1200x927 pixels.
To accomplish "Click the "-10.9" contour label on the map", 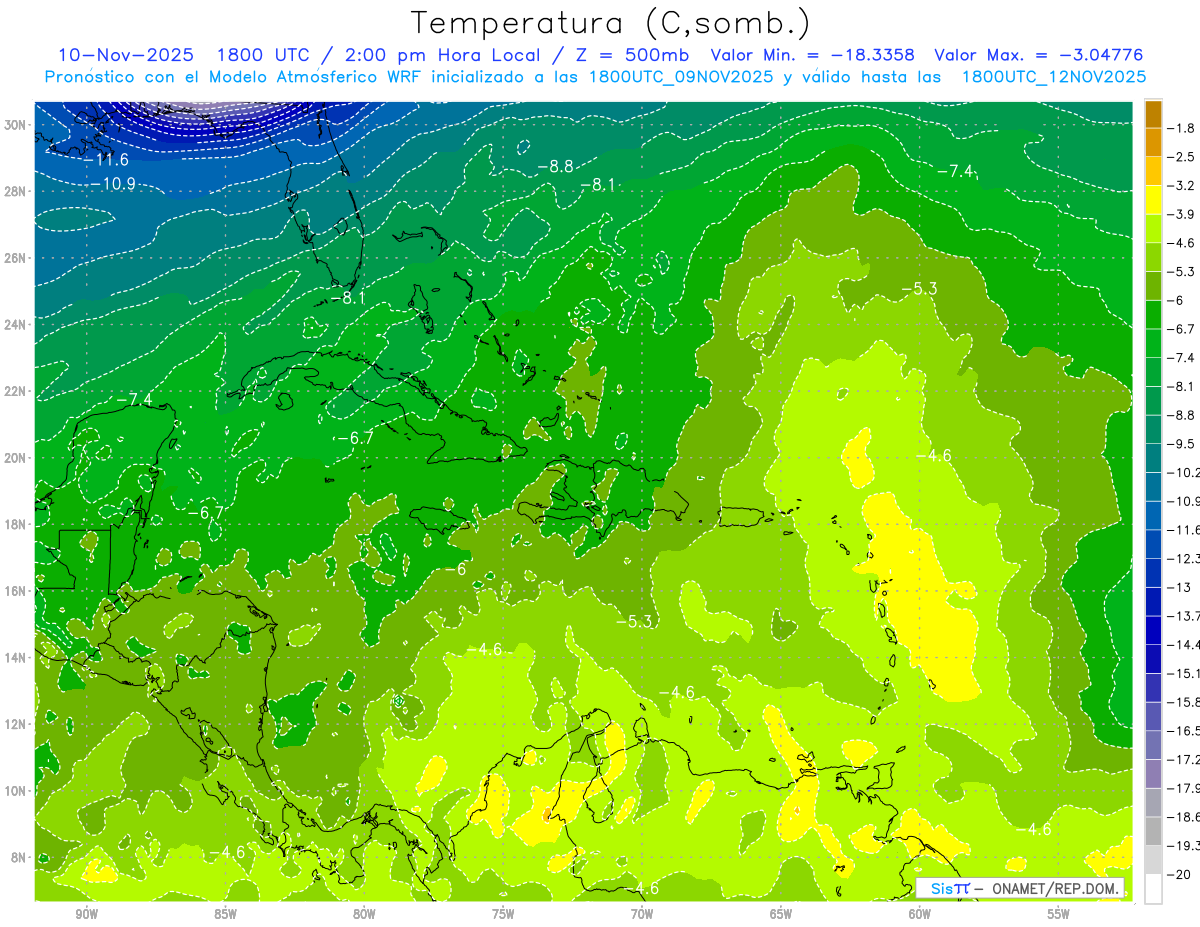I will [x=112, y=184].
